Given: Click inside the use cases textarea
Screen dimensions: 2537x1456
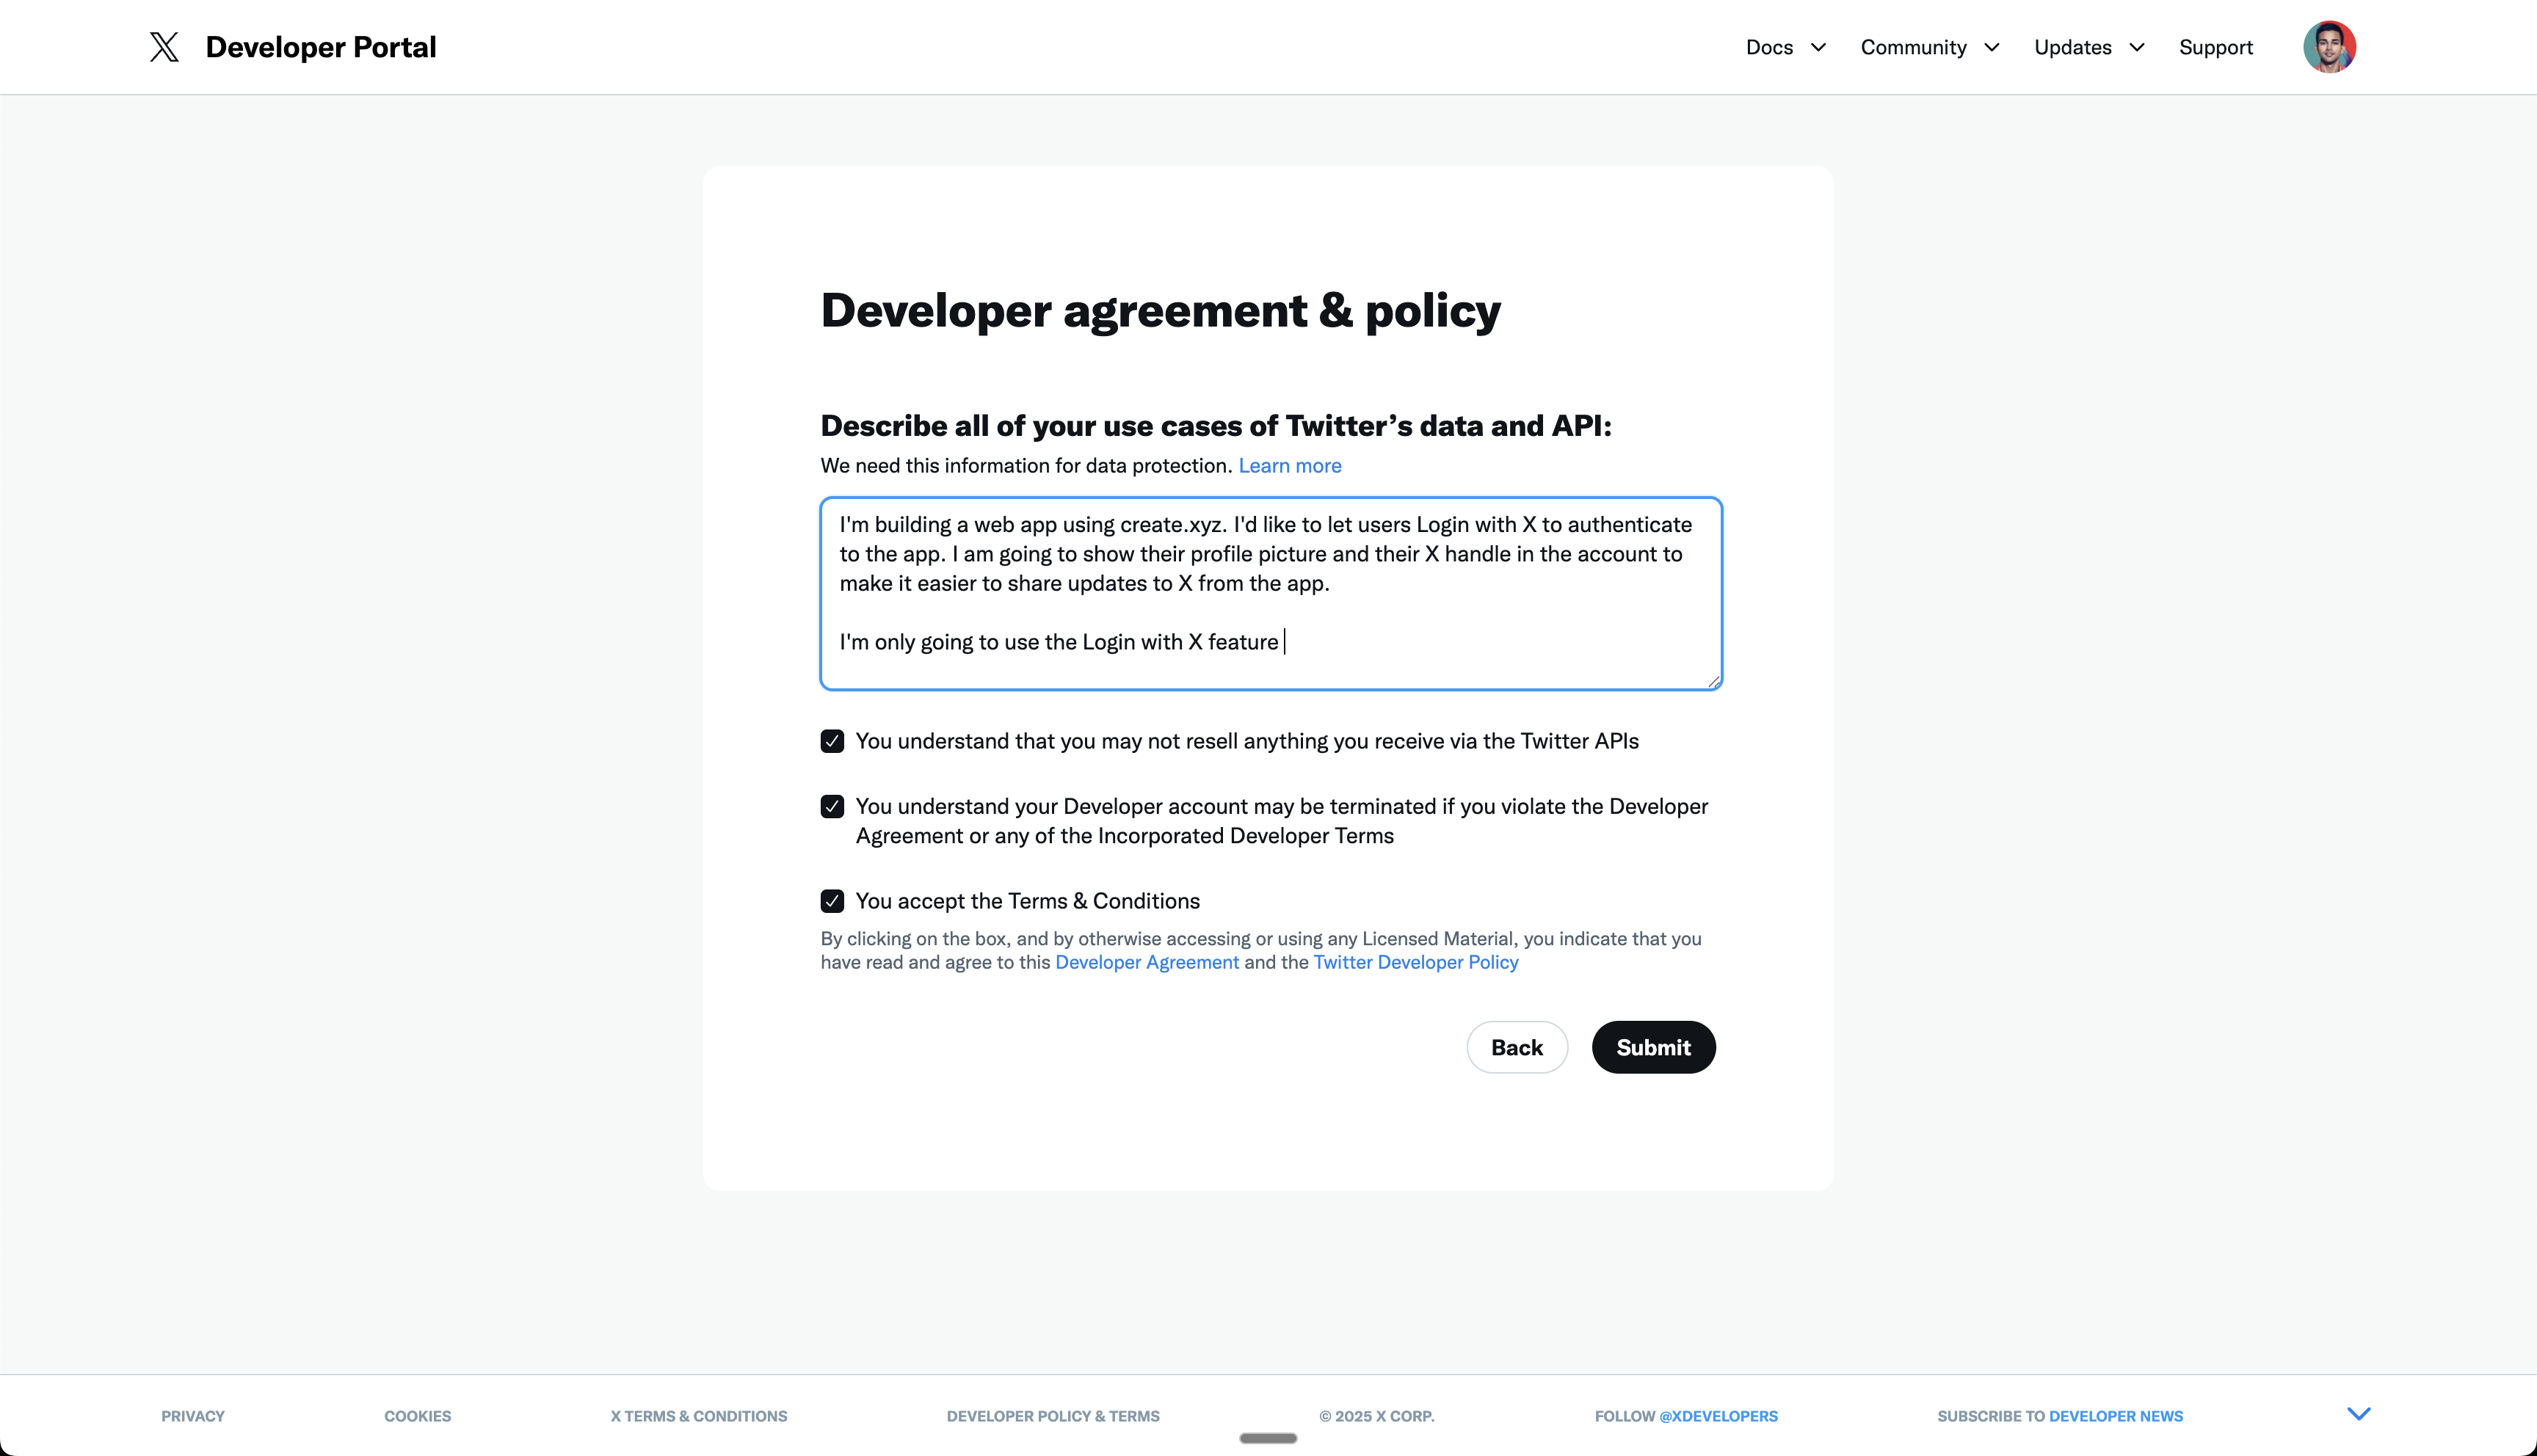Looking at the screenshot, I should [x=1270, y=592].
